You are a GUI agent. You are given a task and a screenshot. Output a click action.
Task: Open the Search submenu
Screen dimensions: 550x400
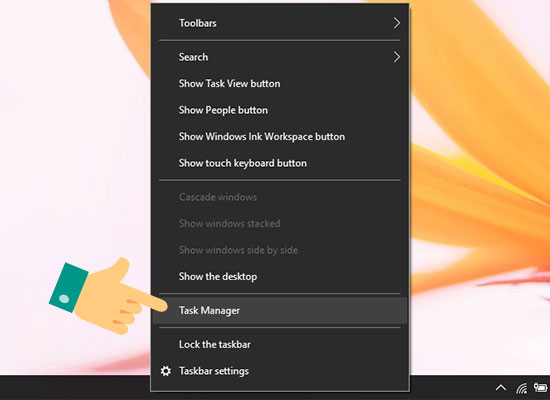coord(280,57)
